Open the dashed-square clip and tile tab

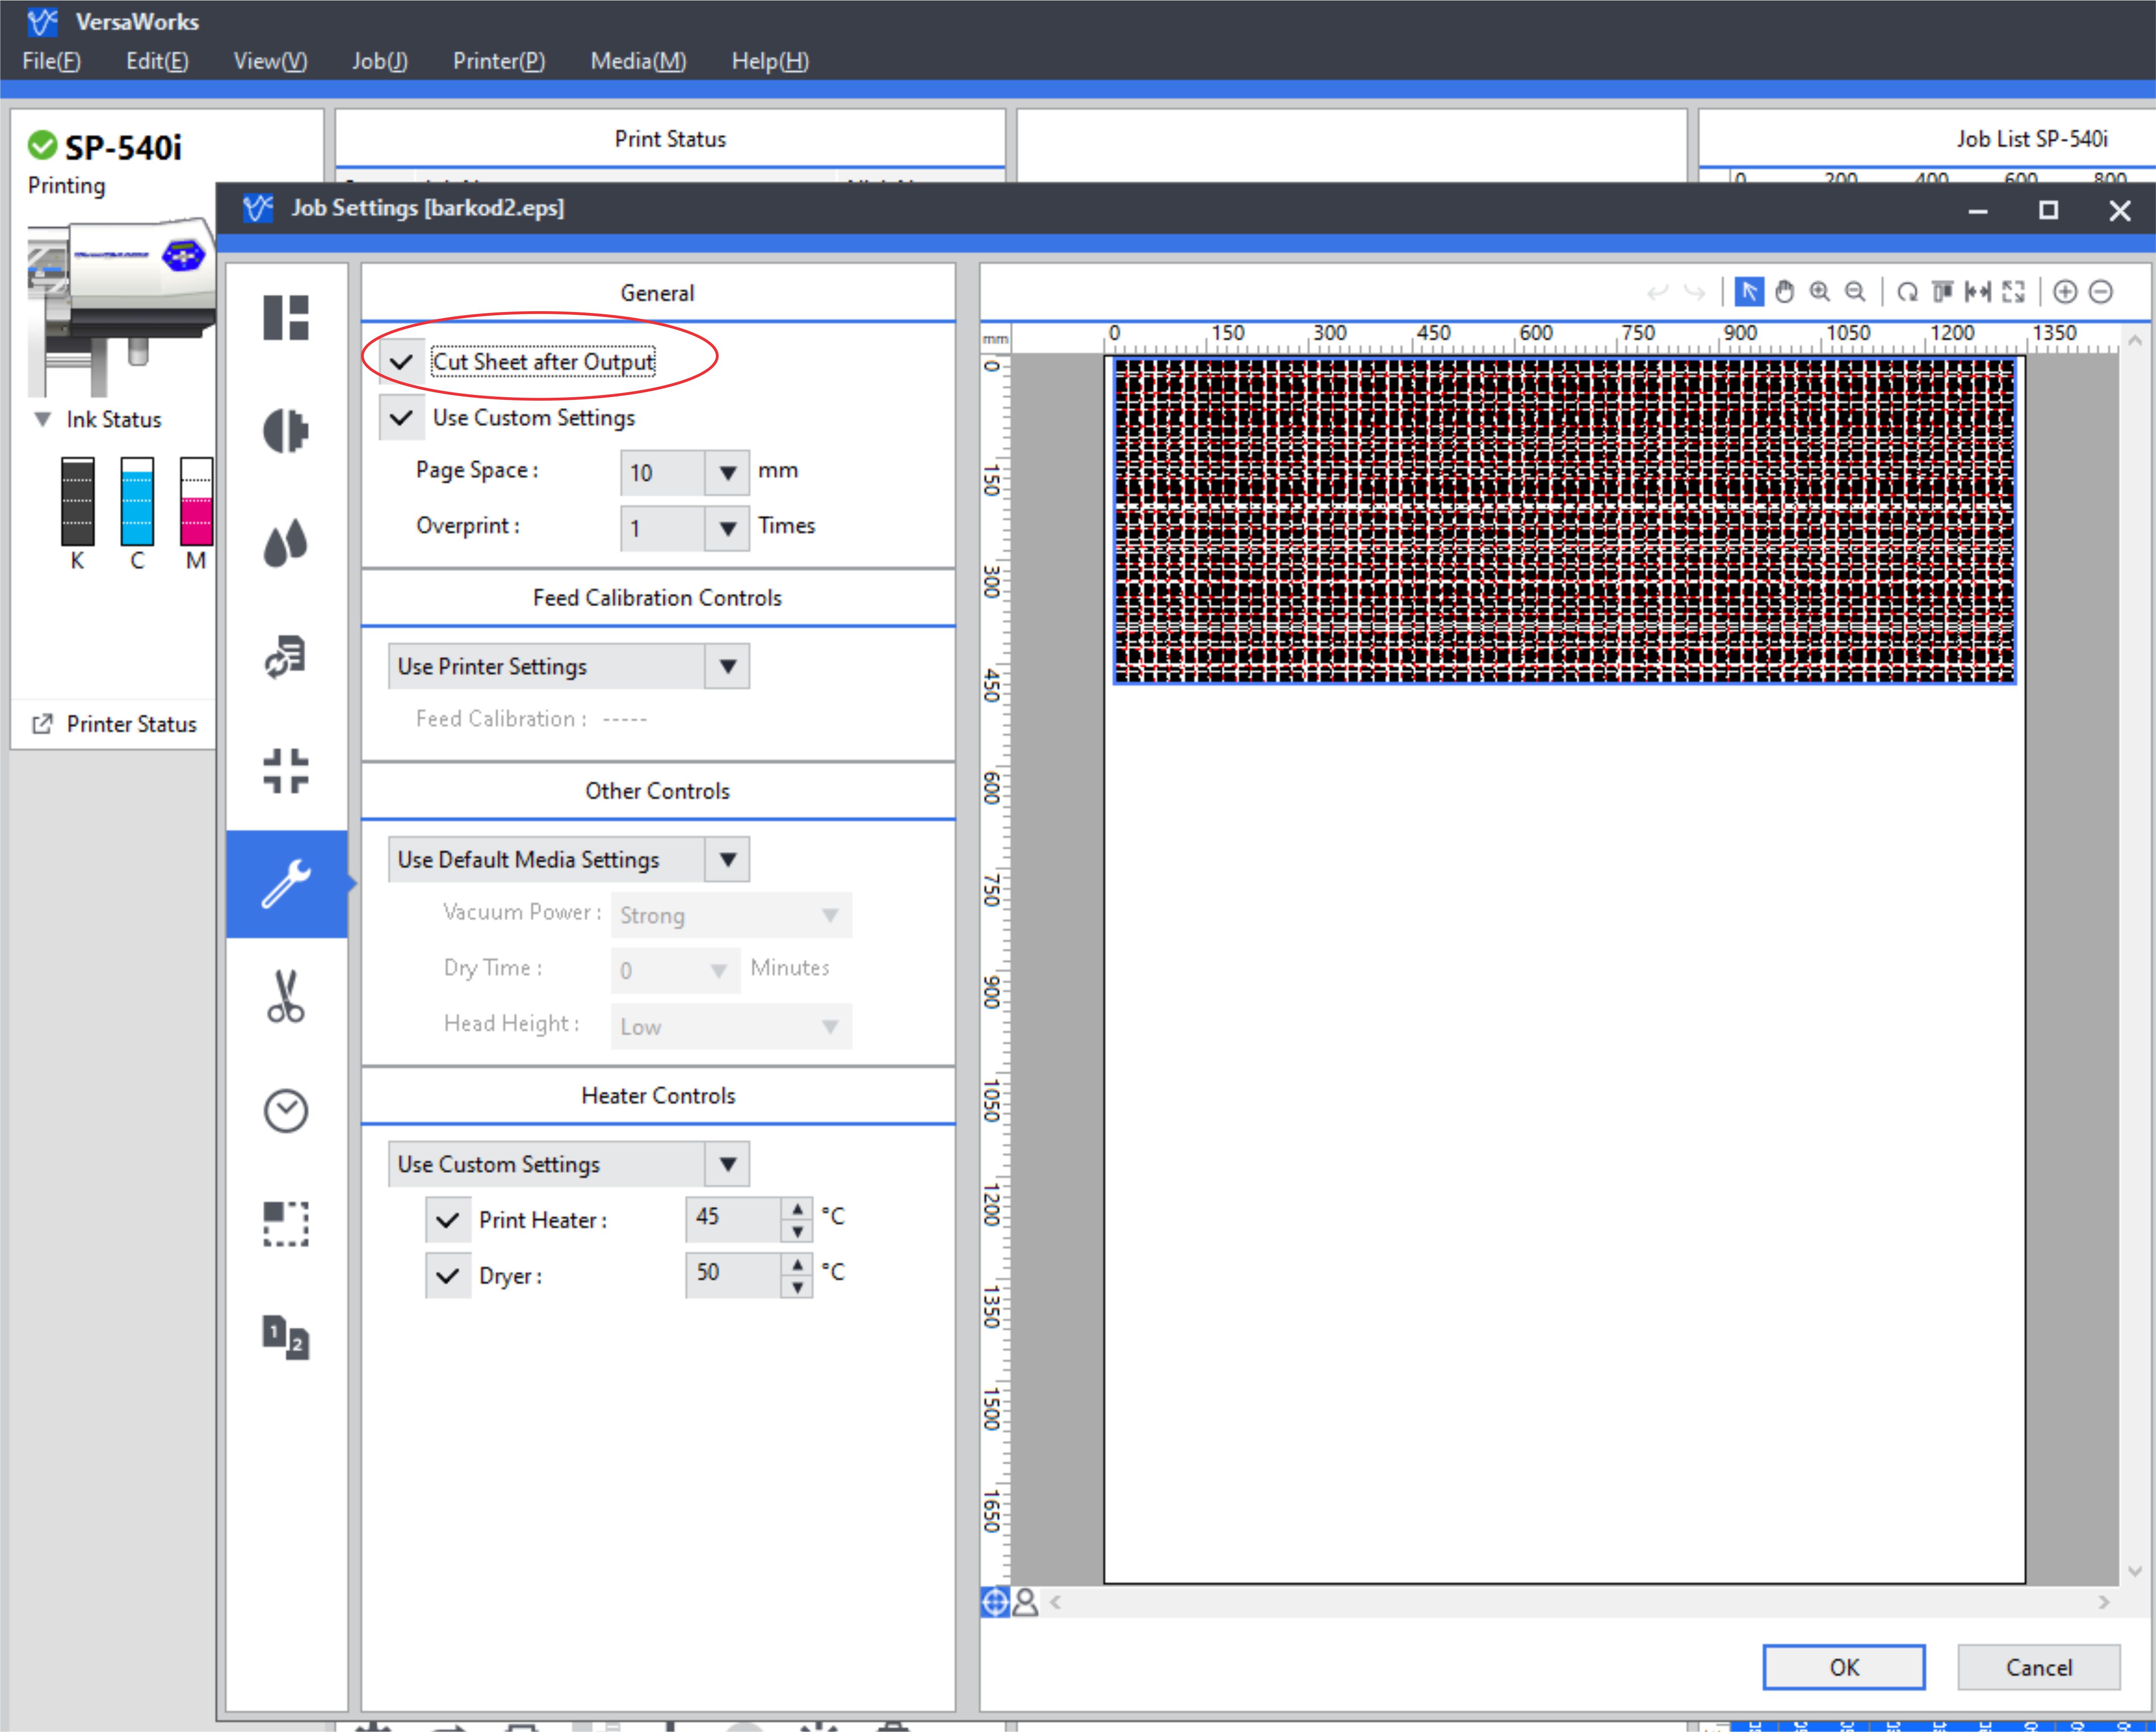[286, 1224]
